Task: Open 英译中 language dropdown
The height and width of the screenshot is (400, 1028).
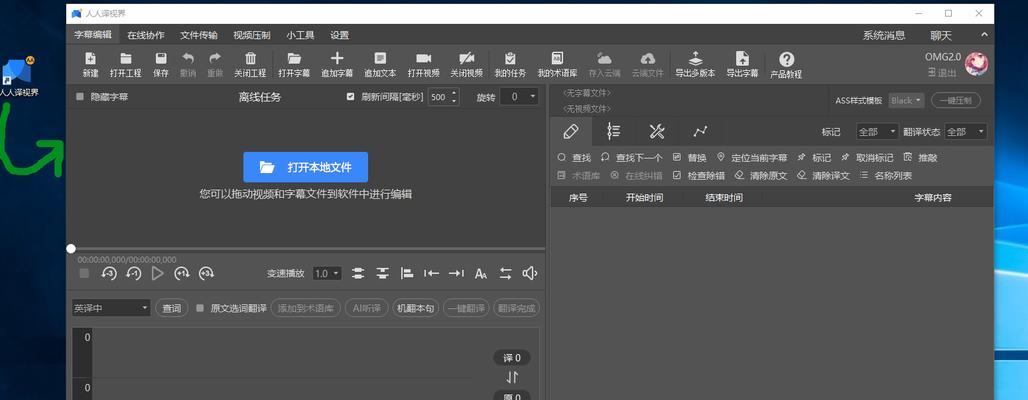Action: coord(111,308)
